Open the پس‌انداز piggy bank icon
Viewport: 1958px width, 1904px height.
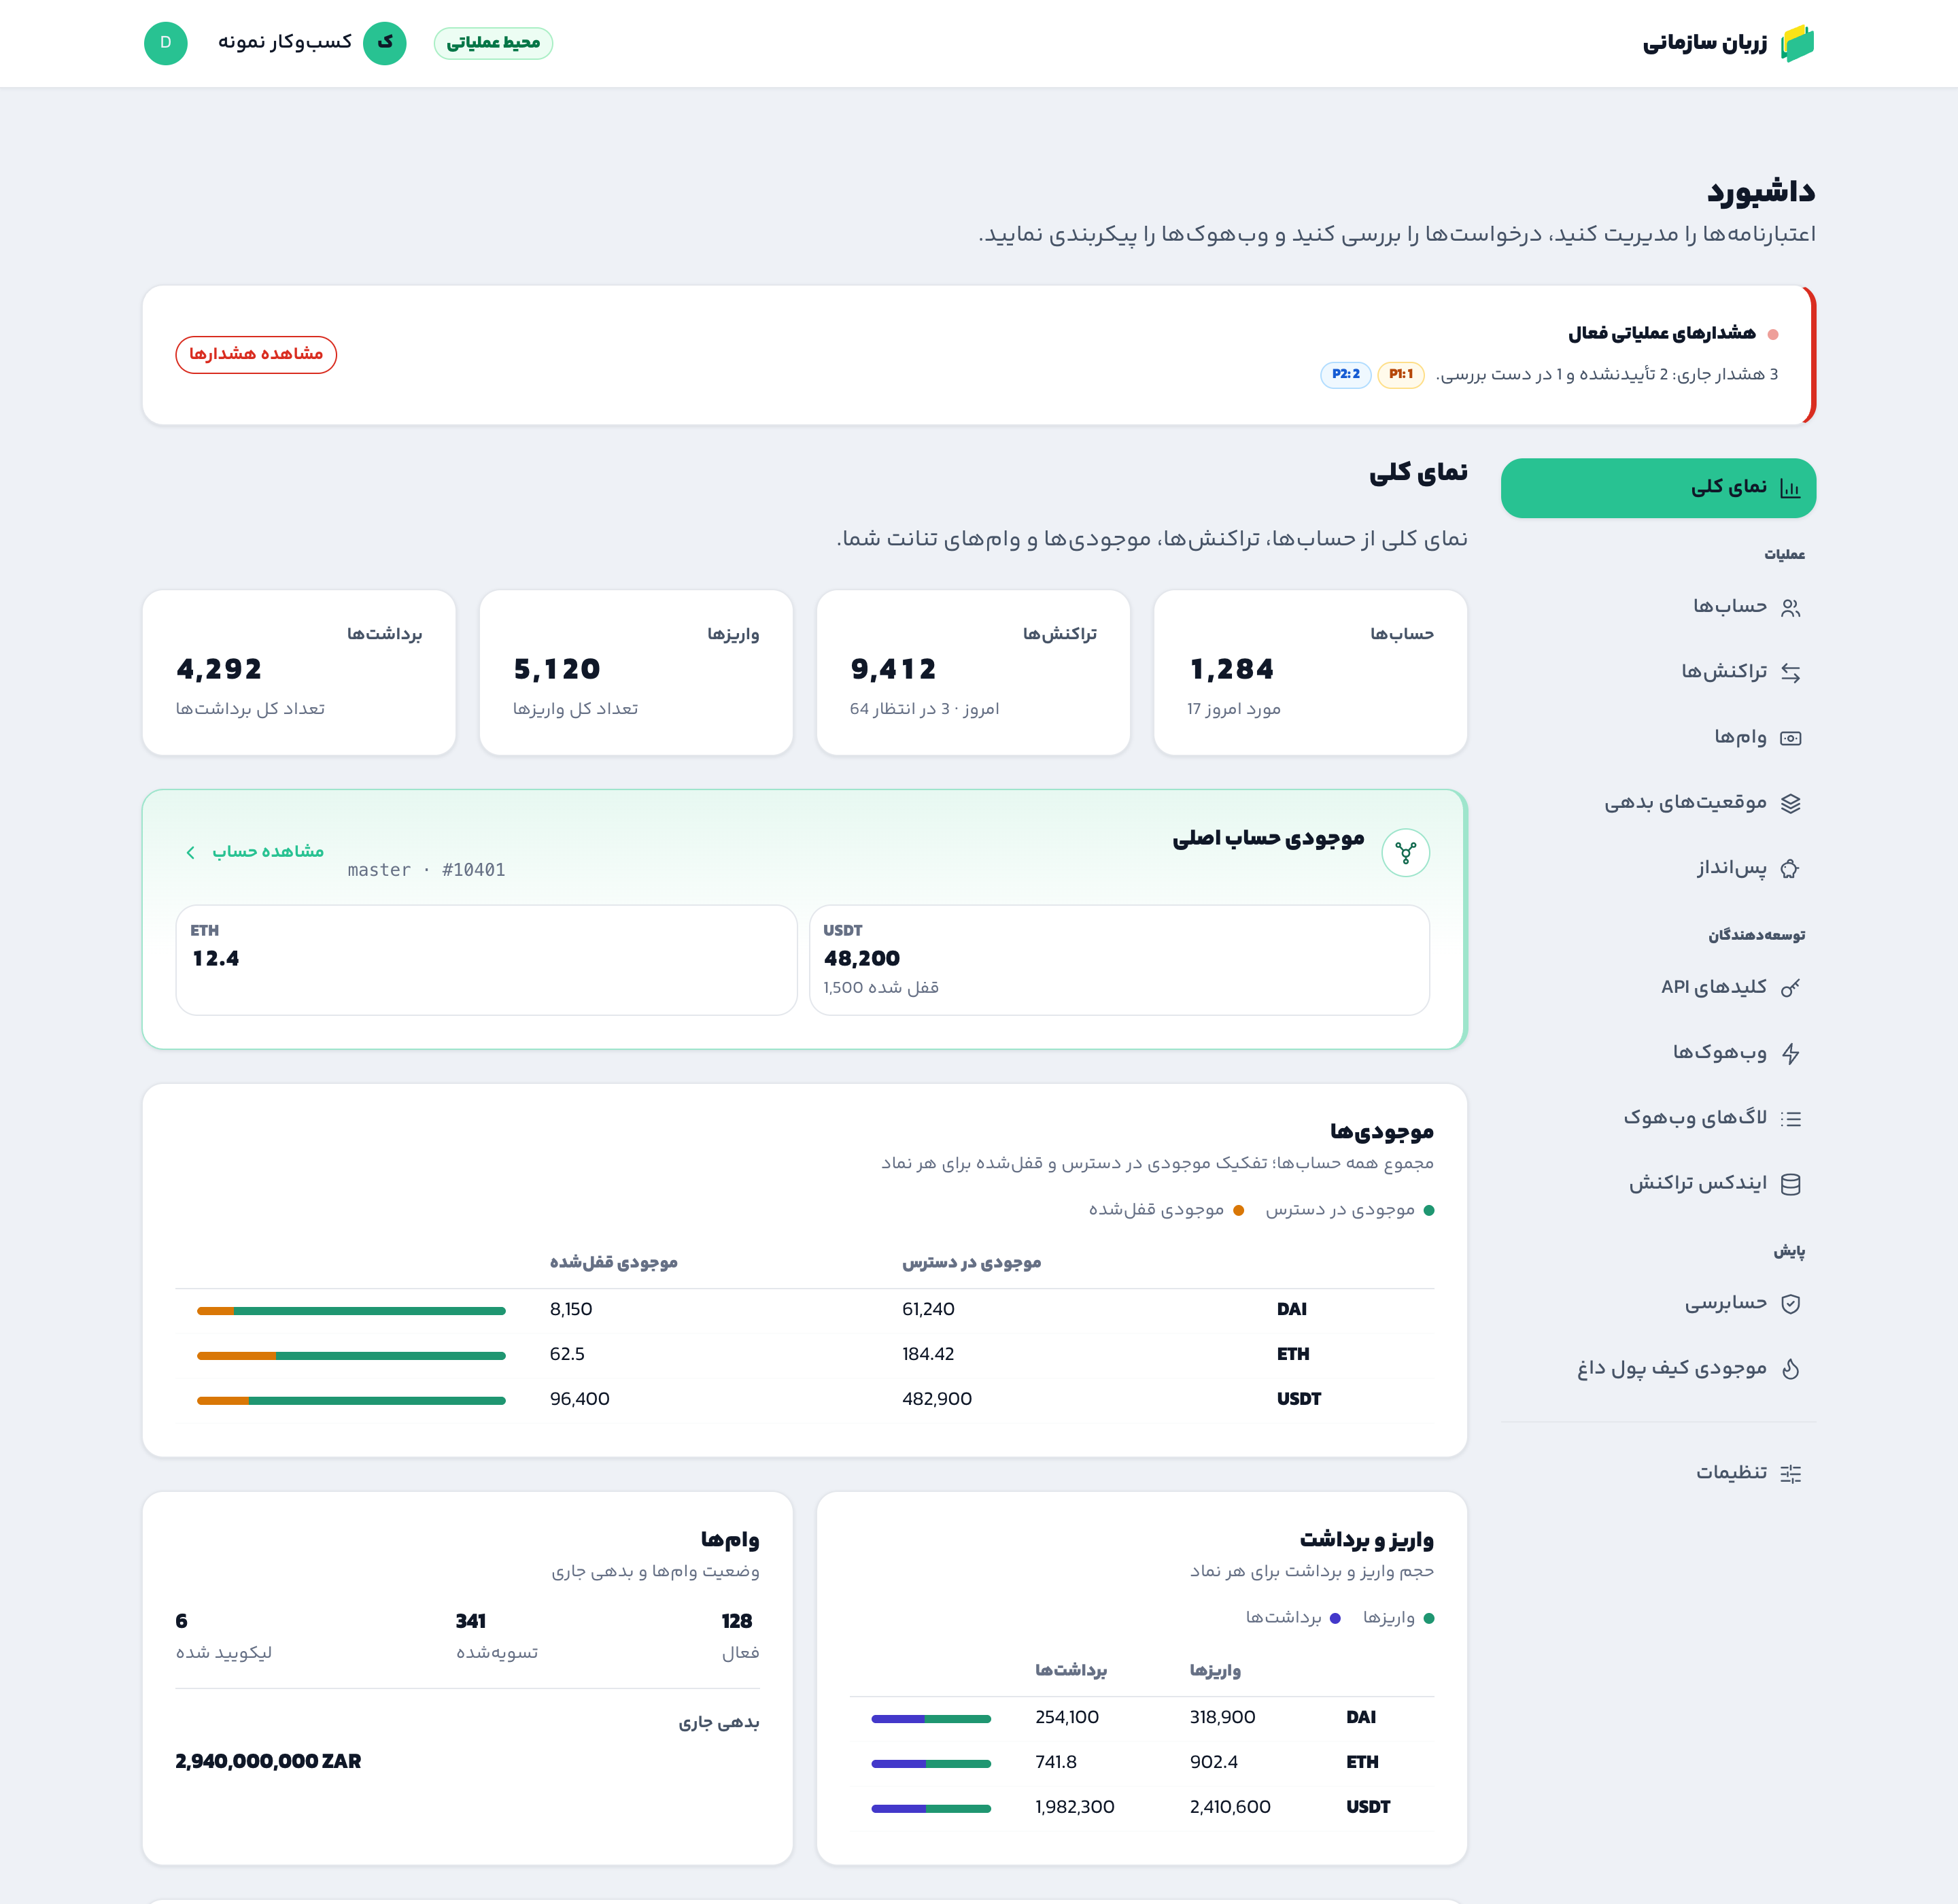point(1790,869)
